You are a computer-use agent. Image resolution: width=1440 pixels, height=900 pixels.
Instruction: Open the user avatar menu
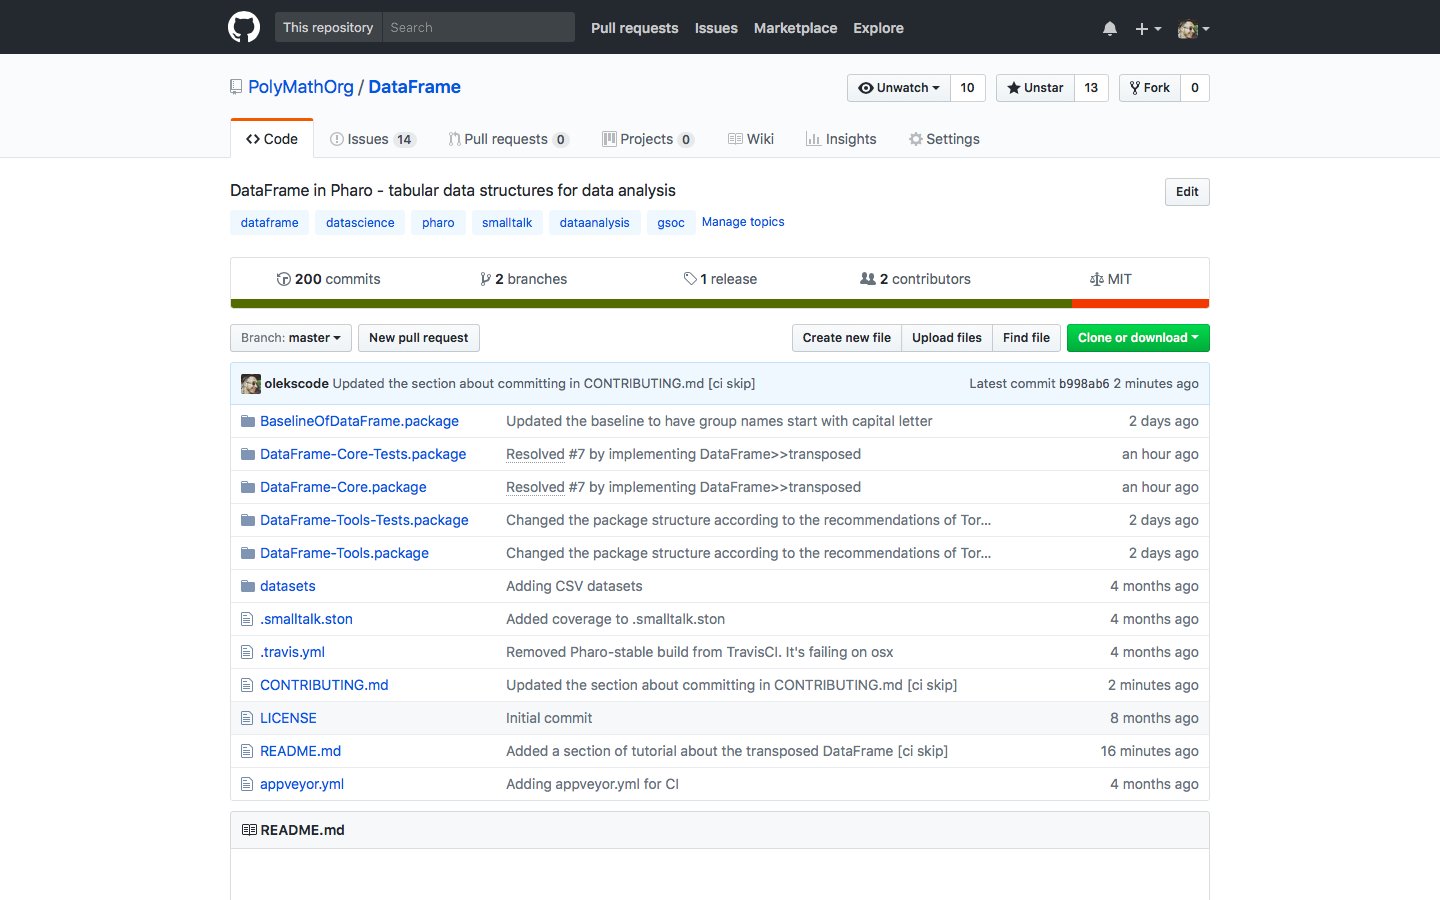(1194, 29)
